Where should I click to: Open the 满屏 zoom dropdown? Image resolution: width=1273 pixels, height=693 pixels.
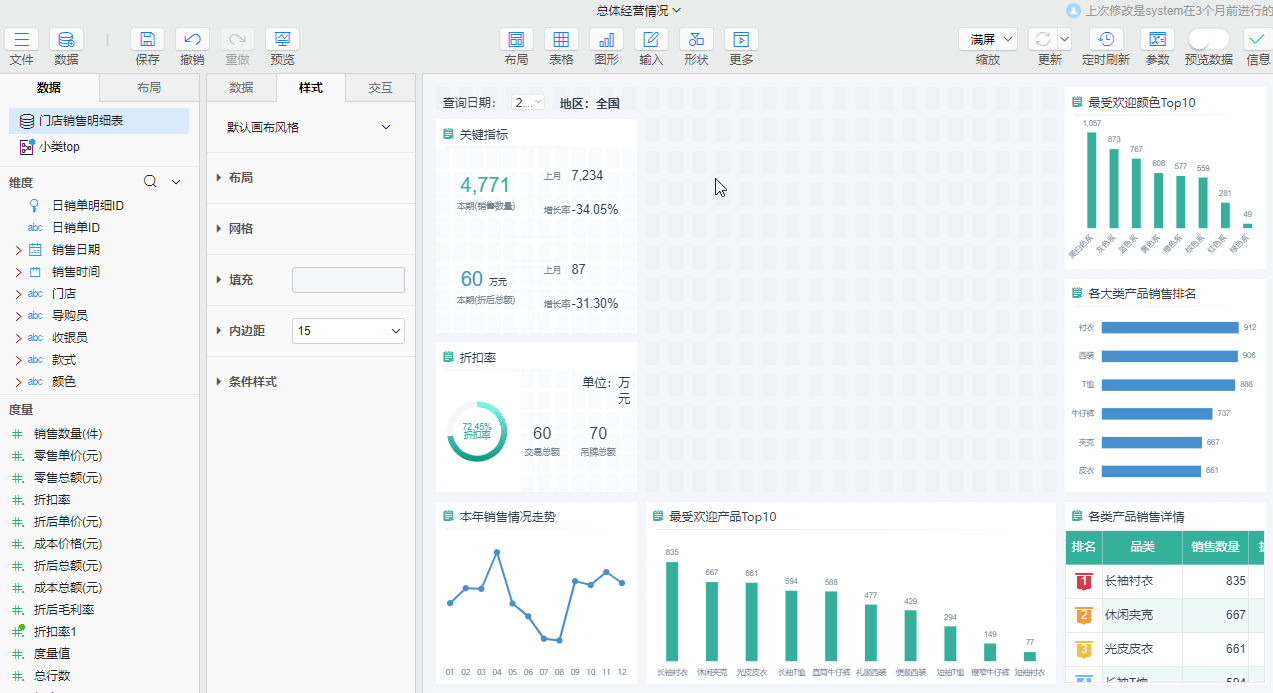[987, 38]
